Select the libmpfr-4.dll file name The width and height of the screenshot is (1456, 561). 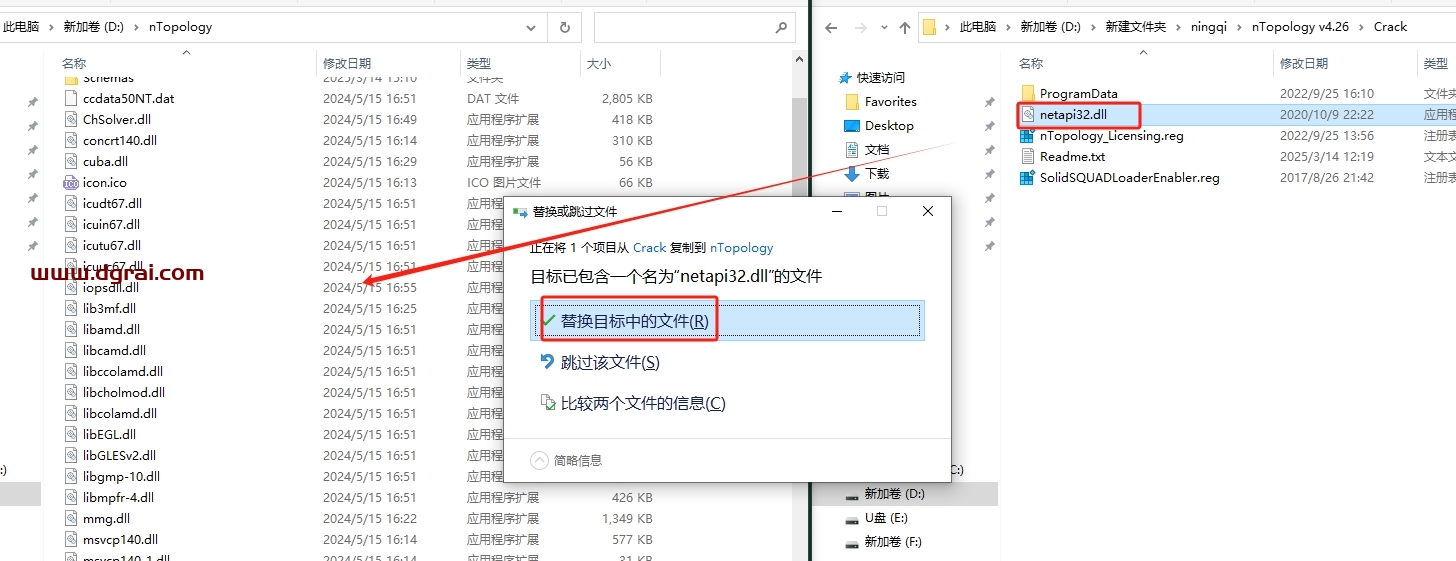tap(118, 497)
